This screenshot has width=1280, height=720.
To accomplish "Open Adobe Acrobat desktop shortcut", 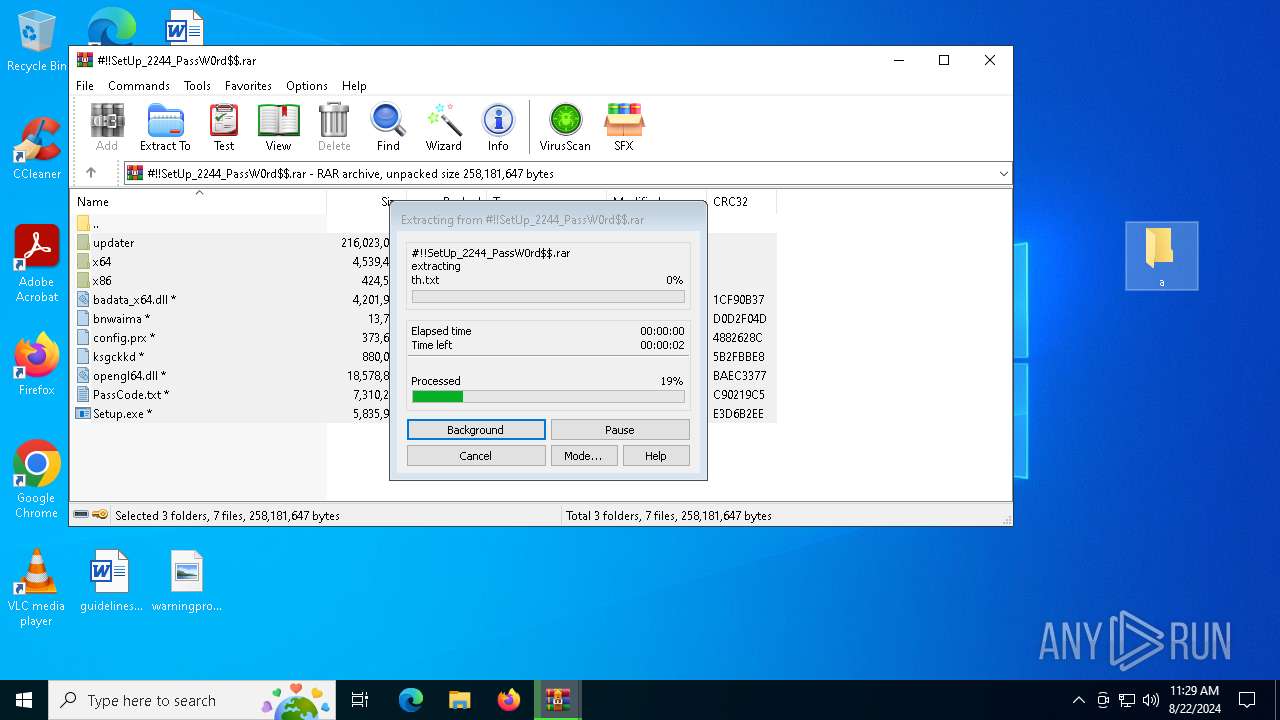I will 36,263.
